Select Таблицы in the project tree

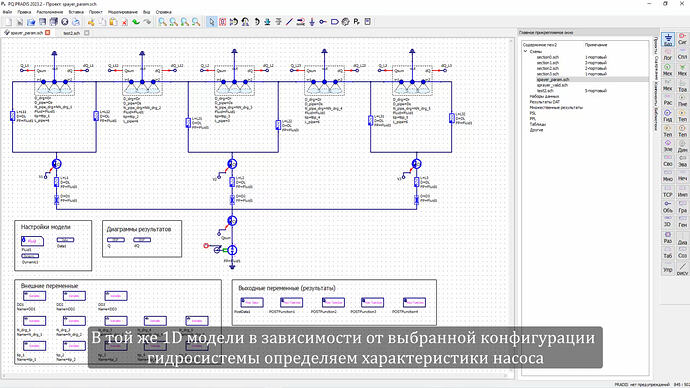click(537, 124)
